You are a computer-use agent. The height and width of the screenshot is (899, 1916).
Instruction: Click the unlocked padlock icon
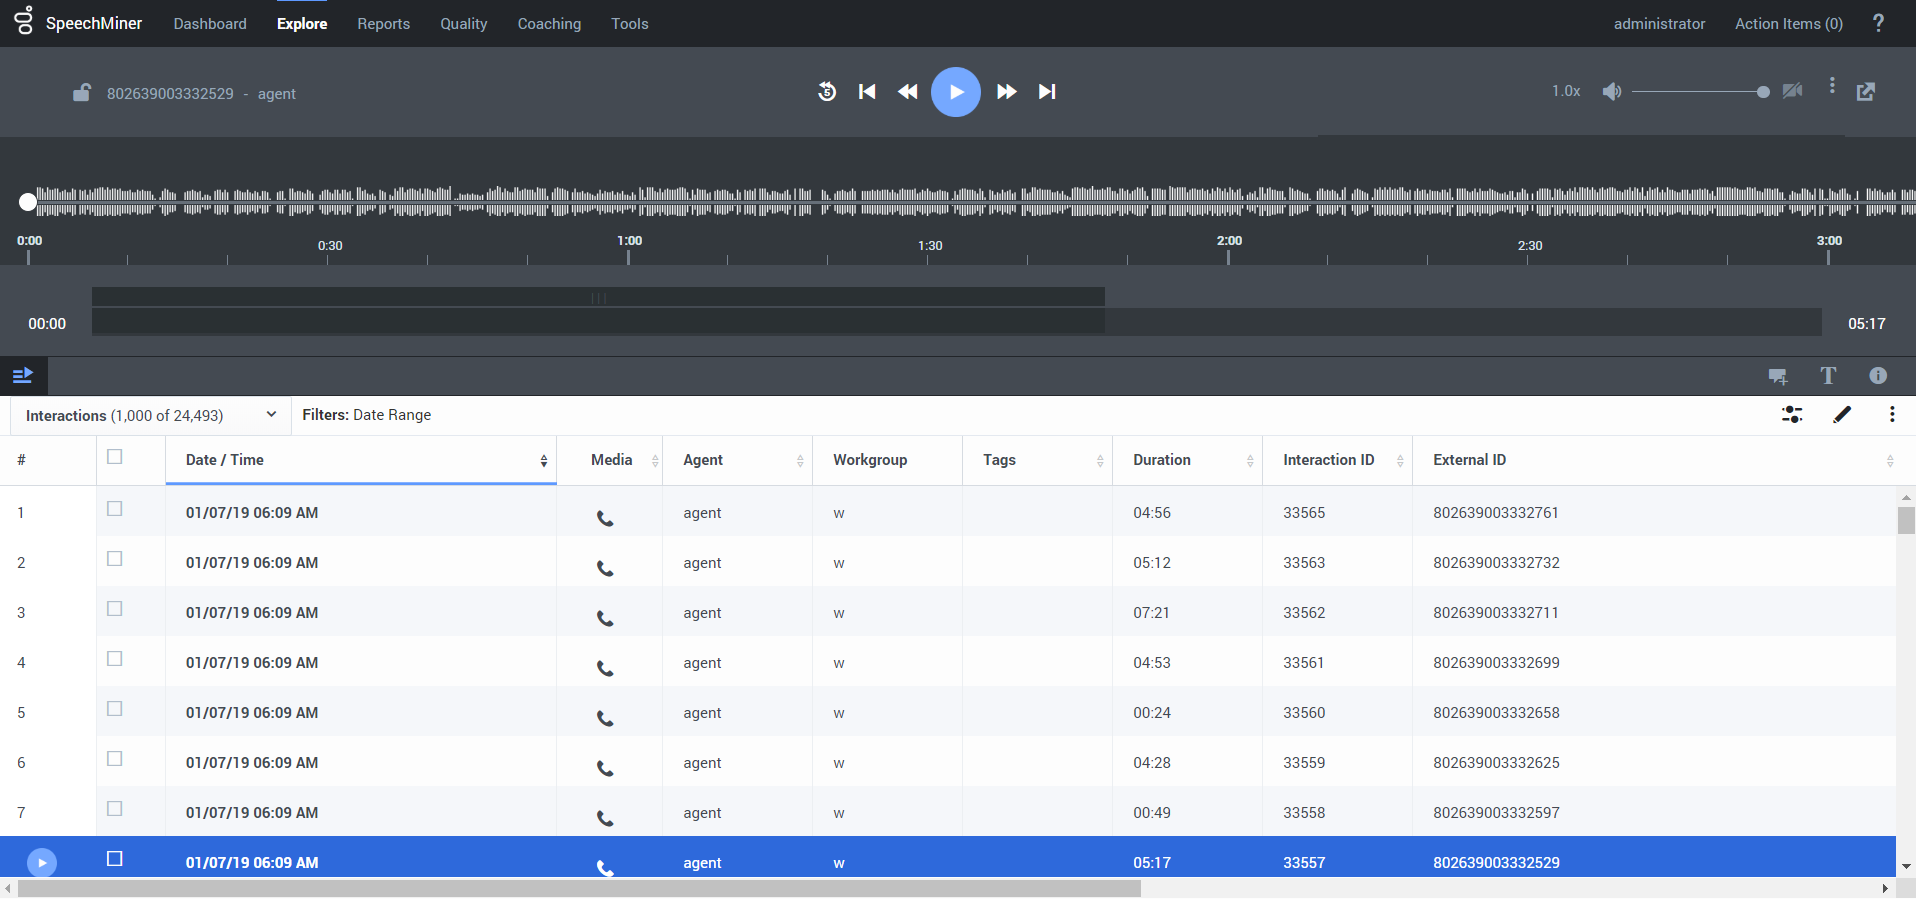(x=82, y=93)
